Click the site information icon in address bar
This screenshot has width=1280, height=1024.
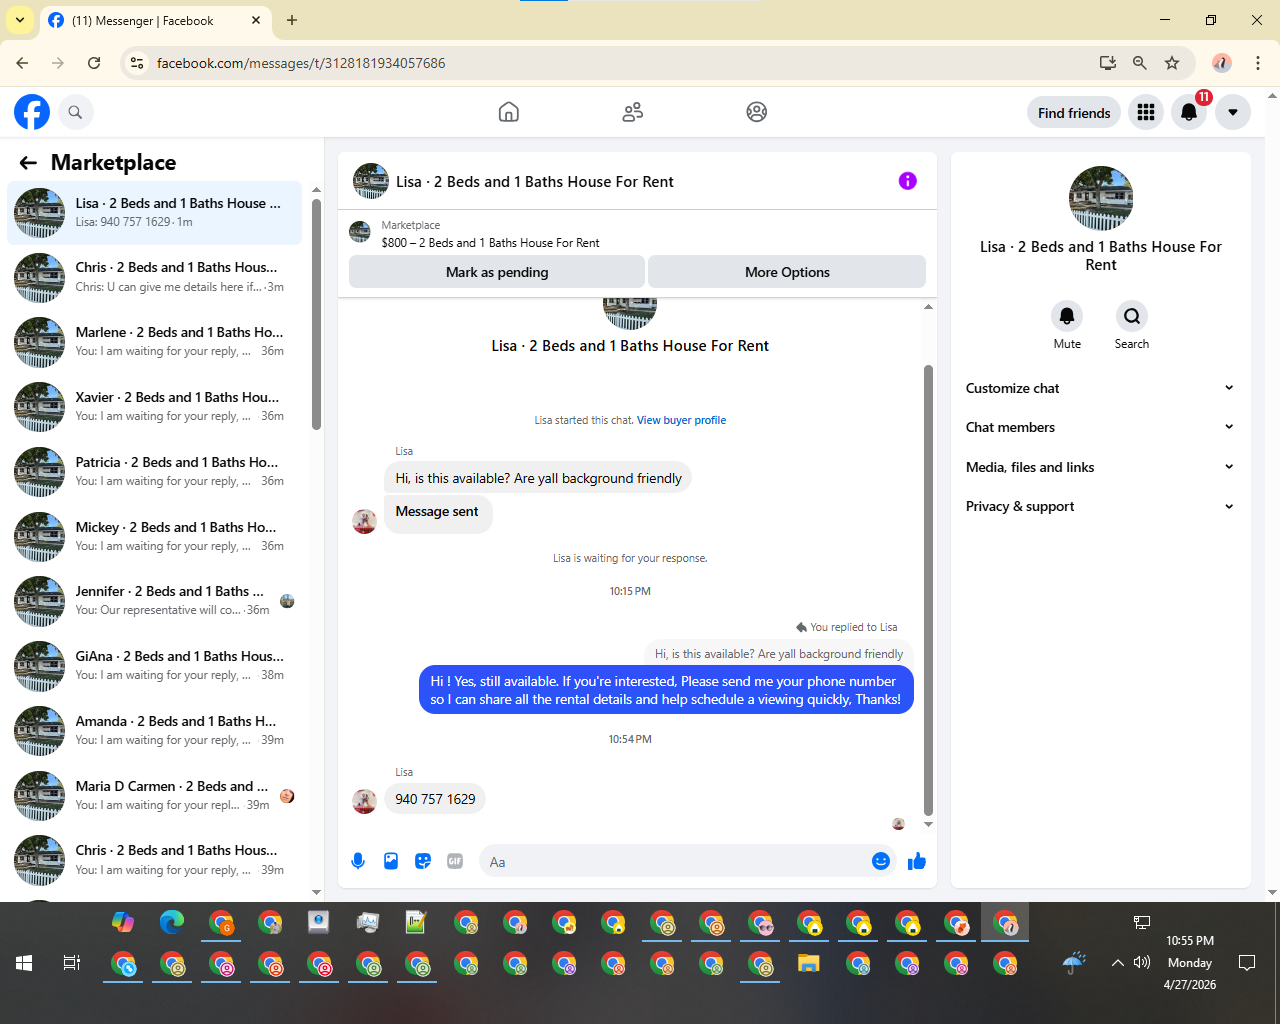click(138, 63)
